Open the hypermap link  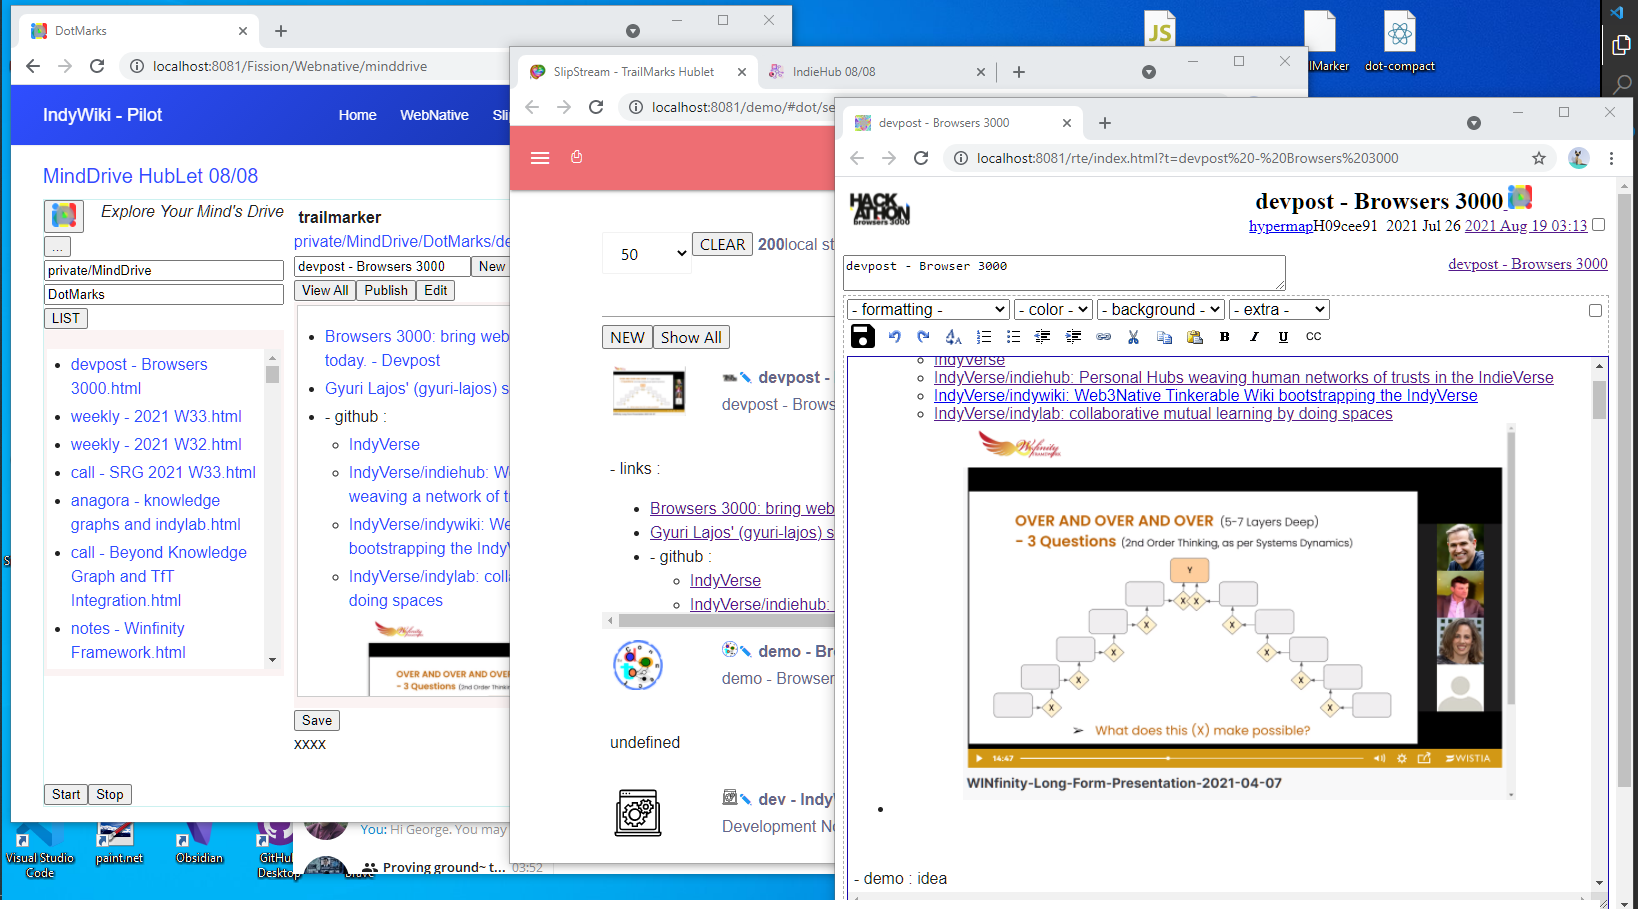[x=1281, y=226]
